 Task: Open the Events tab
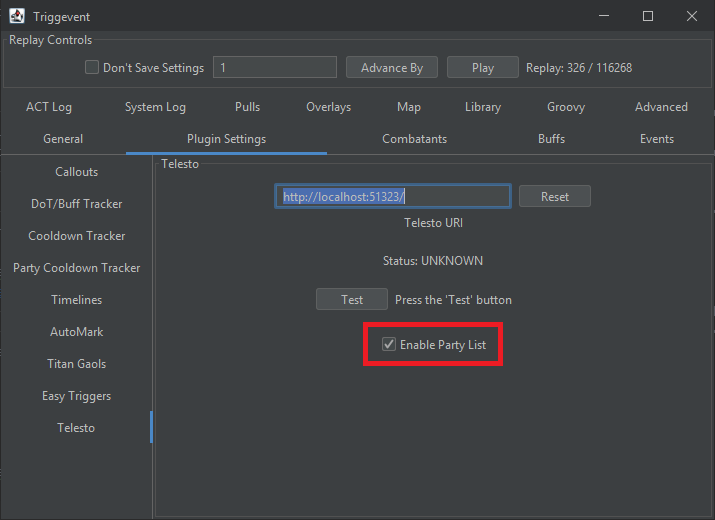pos(657,139)
